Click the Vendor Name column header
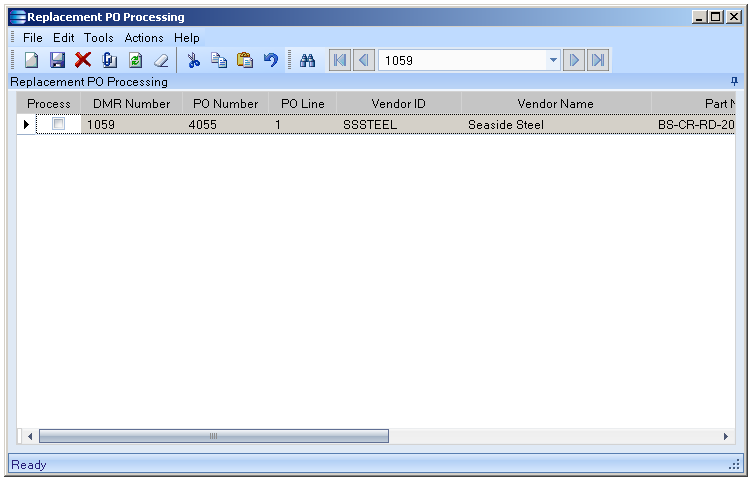 click(x=556, y=104)
